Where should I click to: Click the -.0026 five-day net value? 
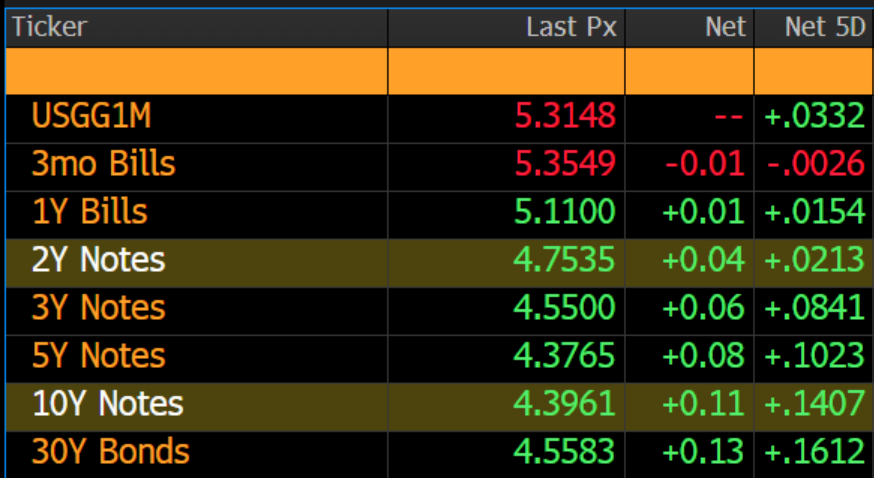pos(816,164)
